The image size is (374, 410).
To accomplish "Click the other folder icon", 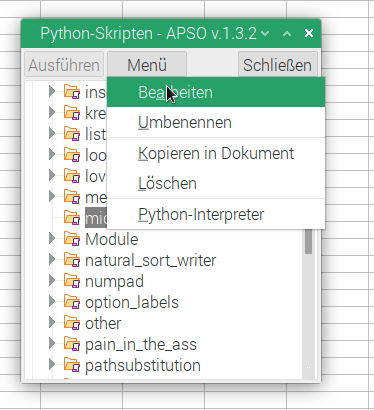I will pyautogui.click(x=72, y=323).
